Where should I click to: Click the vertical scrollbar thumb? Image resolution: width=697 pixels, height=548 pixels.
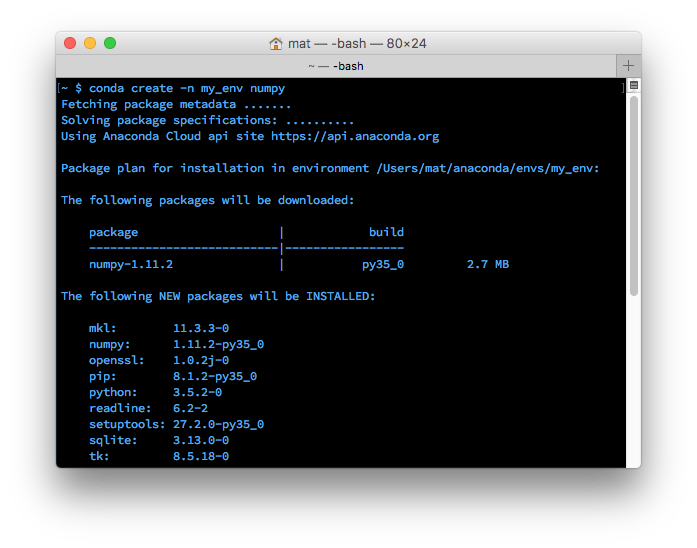pyautogui.click(x=633, y=195)
